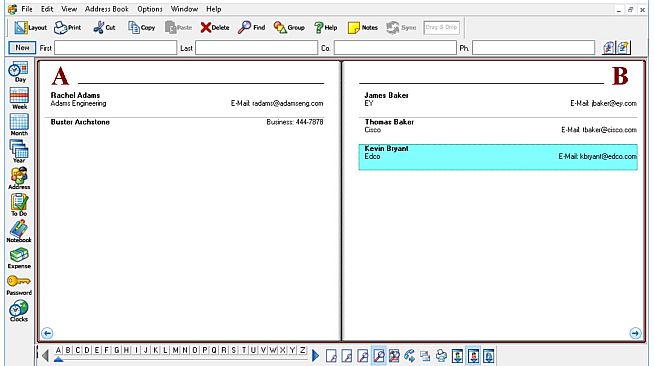Focus the Last name input field
The width and height of the screenshot is (654, 366).
pyautogui.click(x=257, y=48)
